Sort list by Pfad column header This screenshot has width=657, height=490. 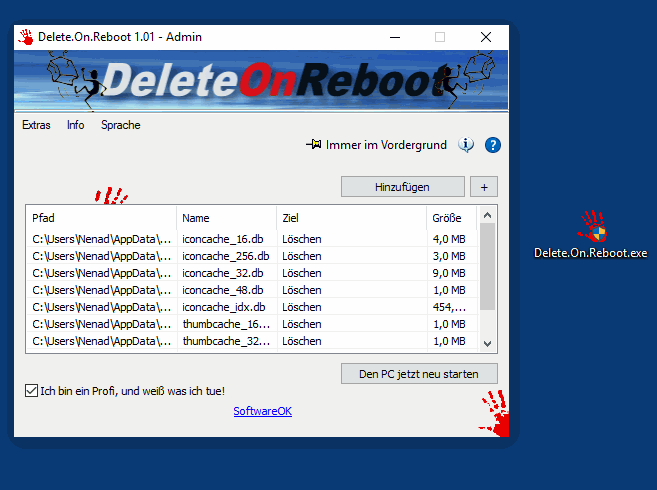pos(101,218)
